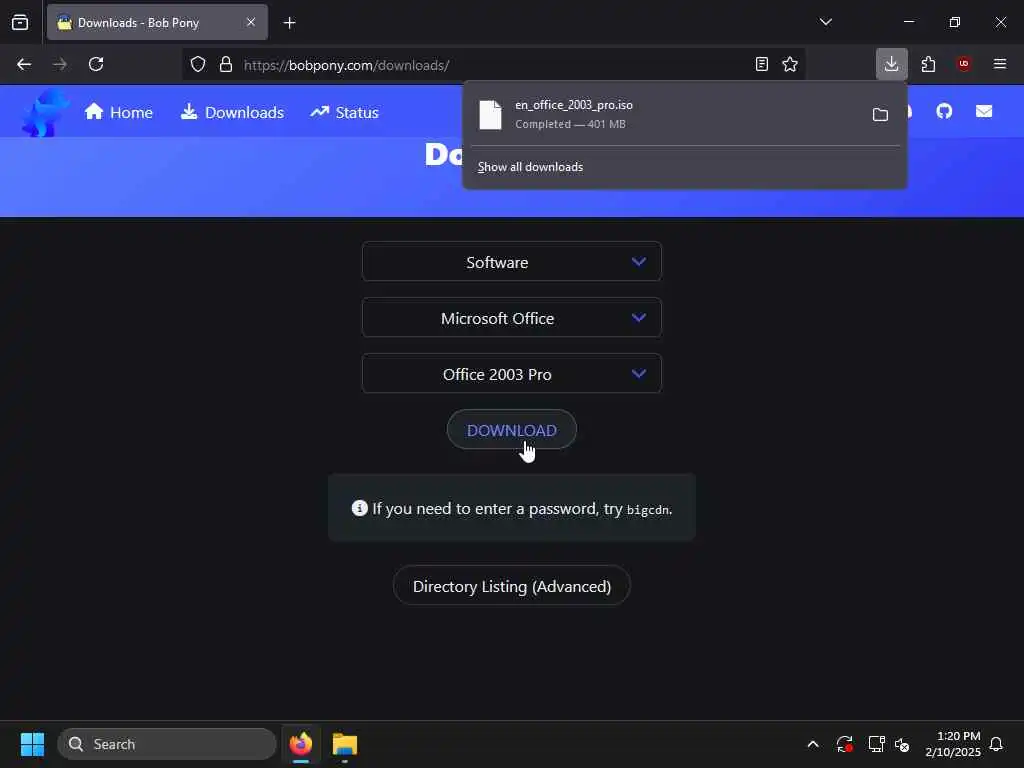Image resolution: width=1024 pixels, height=768 pixels.
Task: Toggle the downloads toolbar button
Action: [x=891, y=64]
